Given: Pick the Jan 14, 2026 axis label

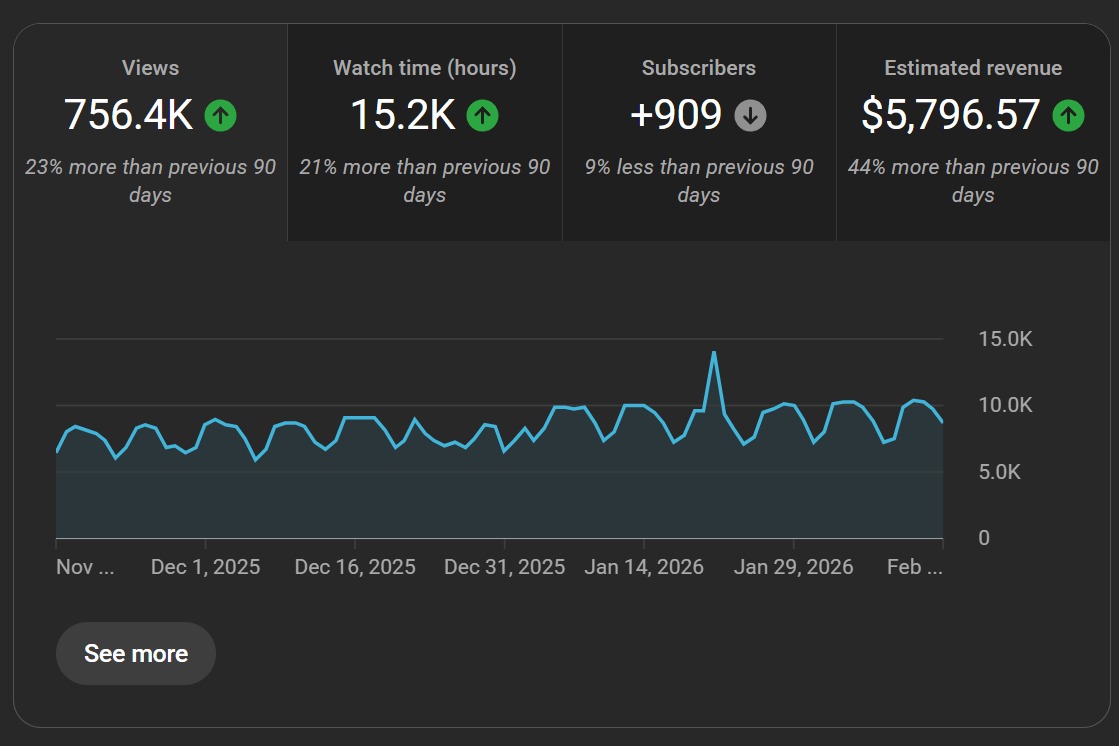Looking at the screenshot, I should (x=644, y=567).
